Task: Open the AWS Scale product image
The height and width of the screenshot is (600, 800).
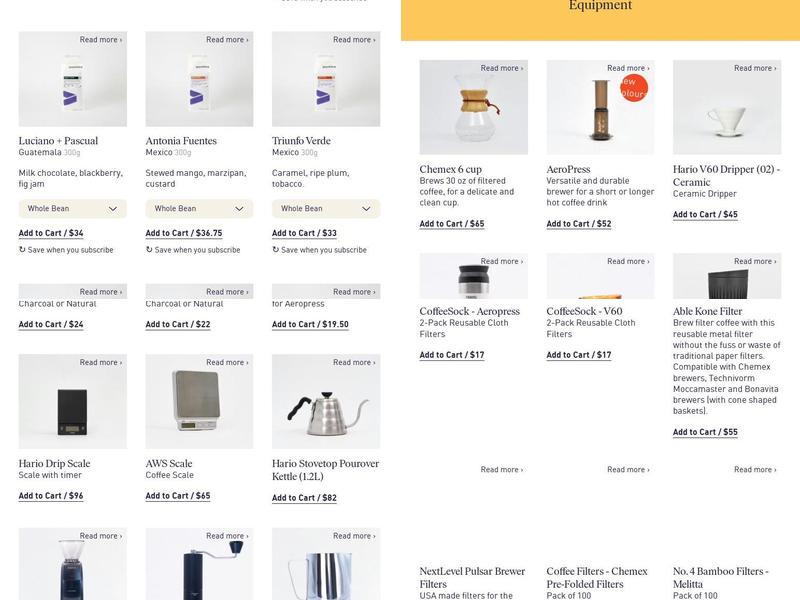Action: point(199,402)
